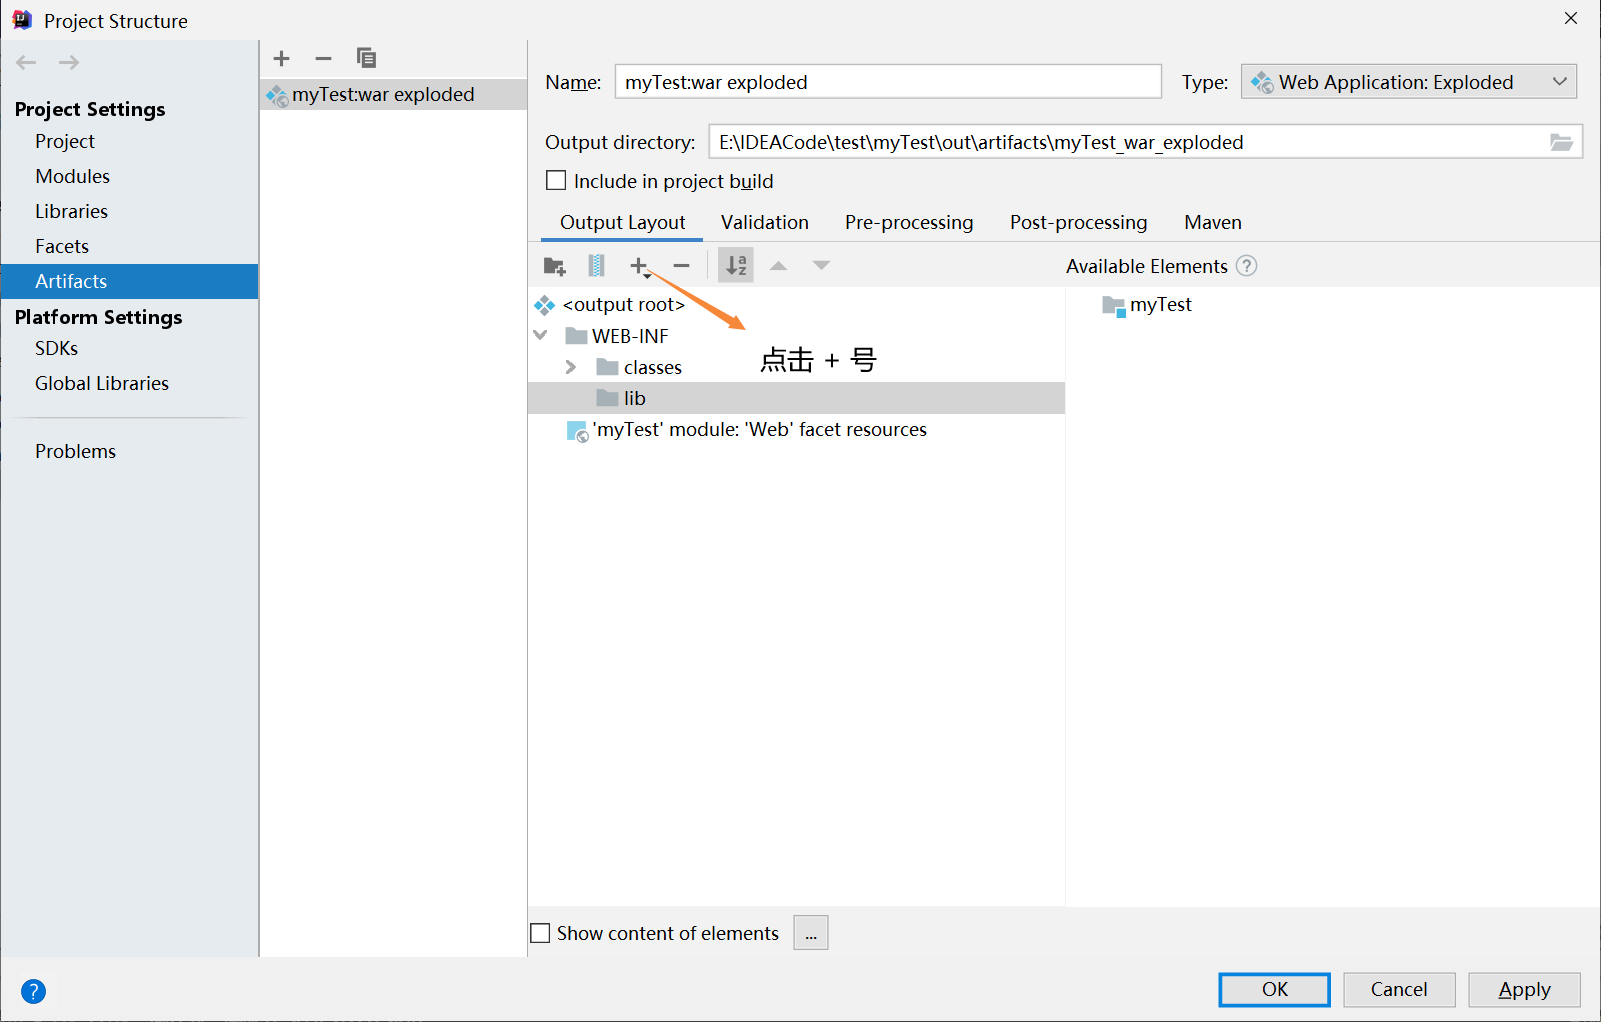Screen dimensions: 1601x1022
Task: Remove the selected layout element
Action: point(682,266)
